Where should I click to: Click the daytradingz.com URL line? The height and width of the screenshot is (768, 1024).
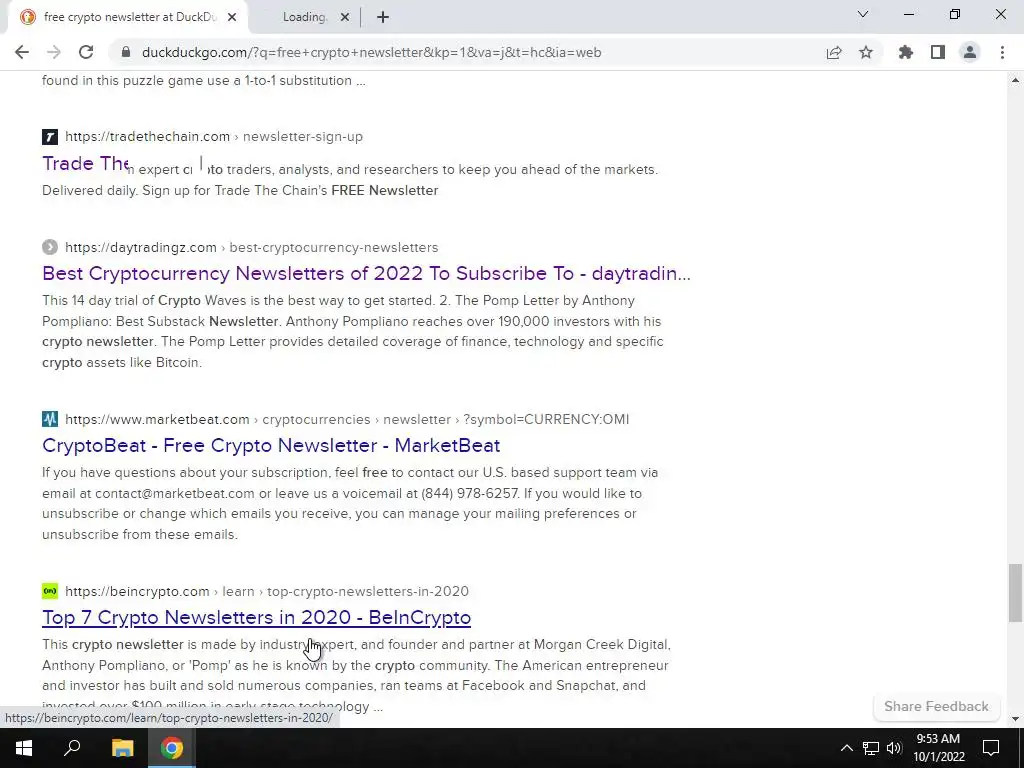pyautogui.click(x=251, y=248)
